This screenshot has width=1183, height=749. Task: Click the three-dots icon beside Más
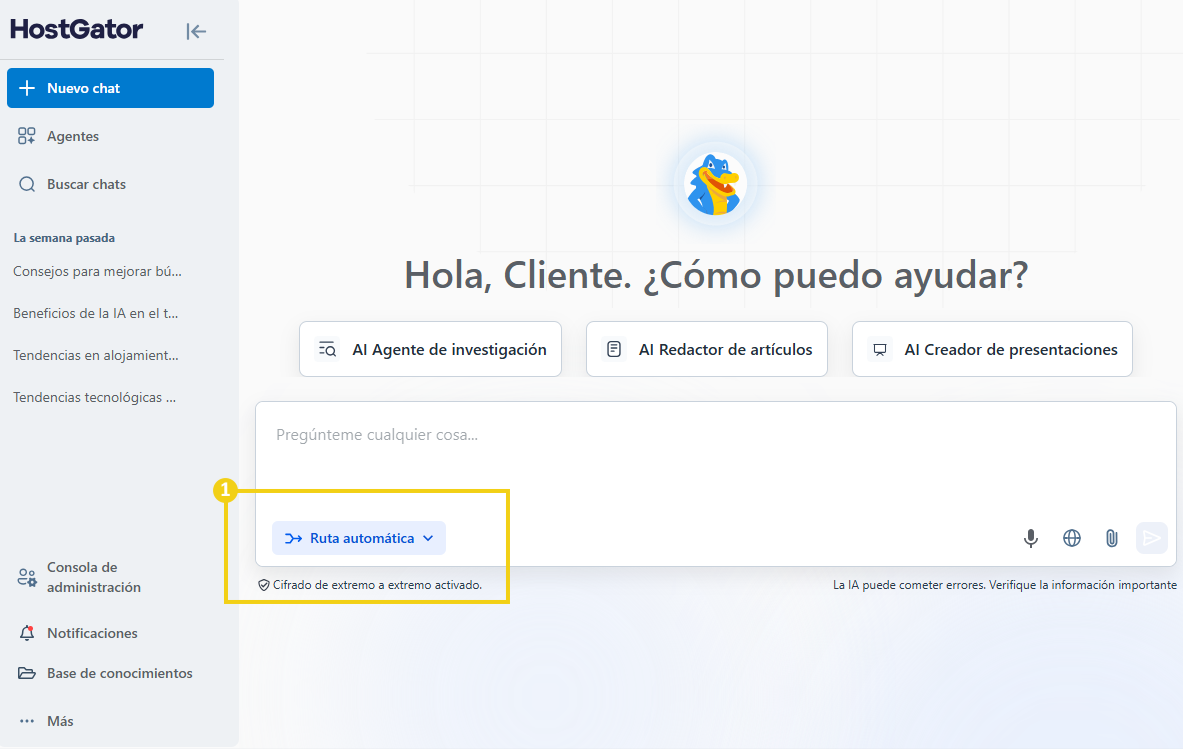(27, 721)
